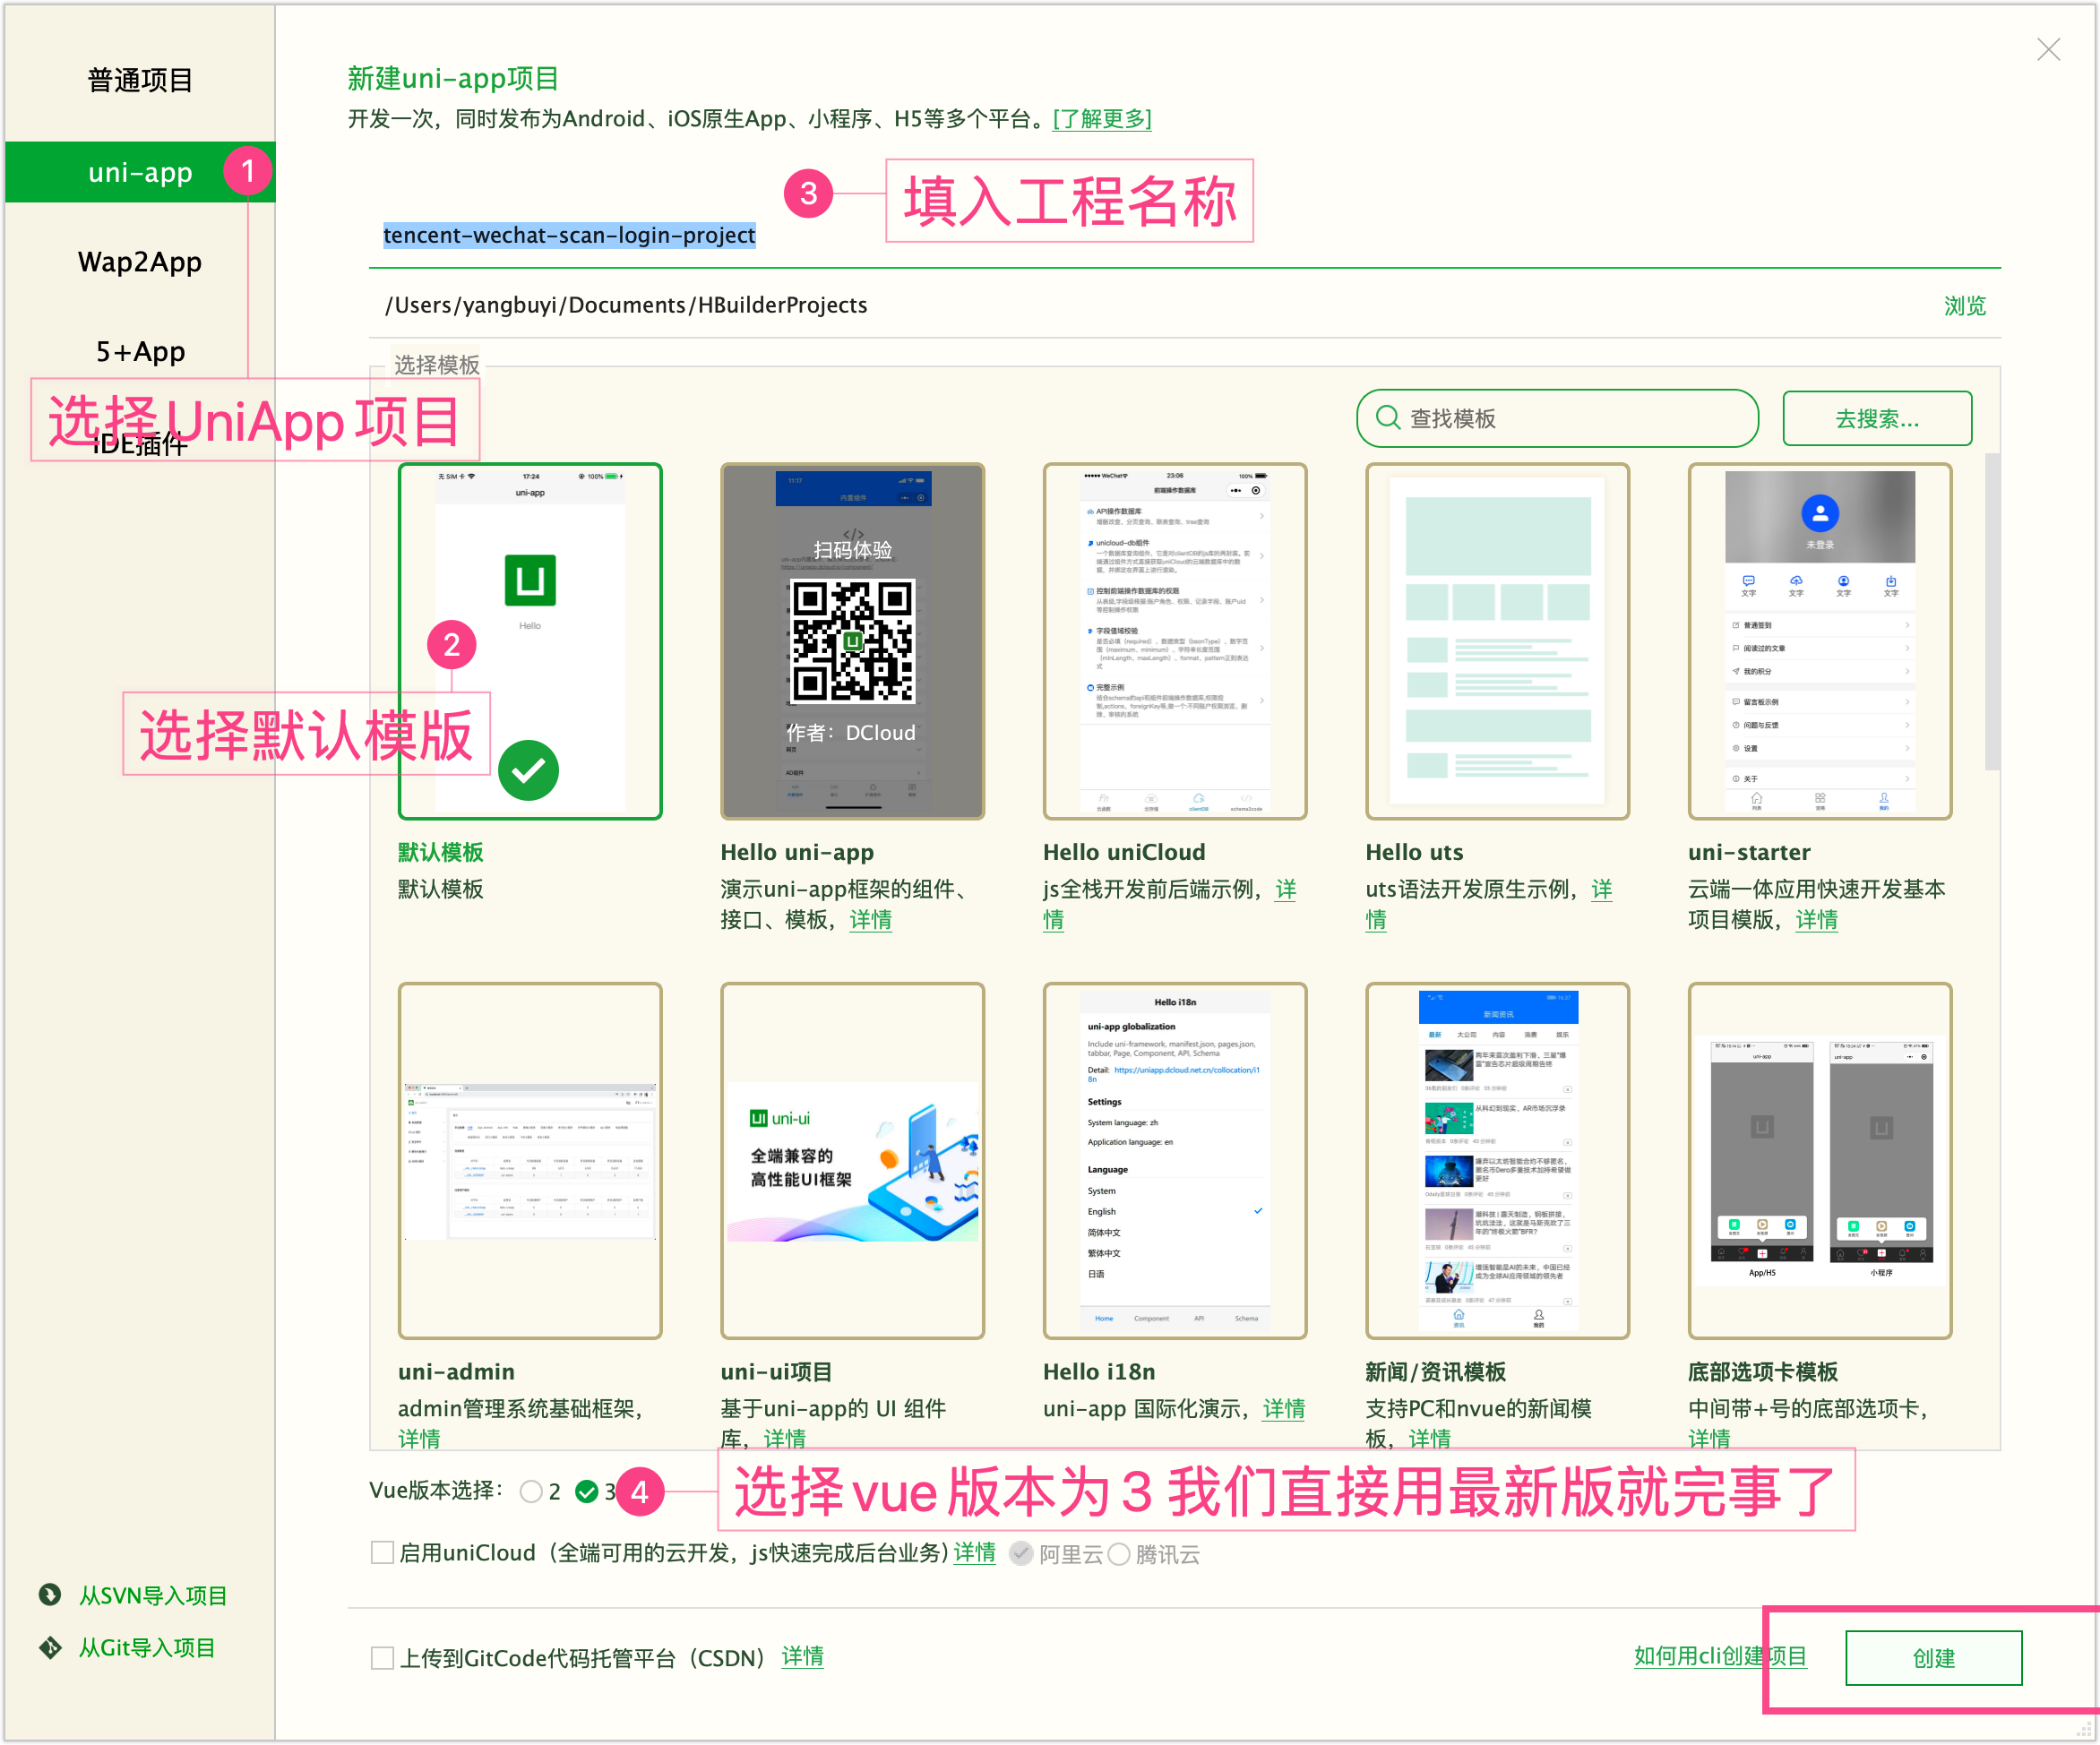Viewport: 2100px width, 1745px height.
Task: Click the green checkmark on default template
Action: (528, 770)
